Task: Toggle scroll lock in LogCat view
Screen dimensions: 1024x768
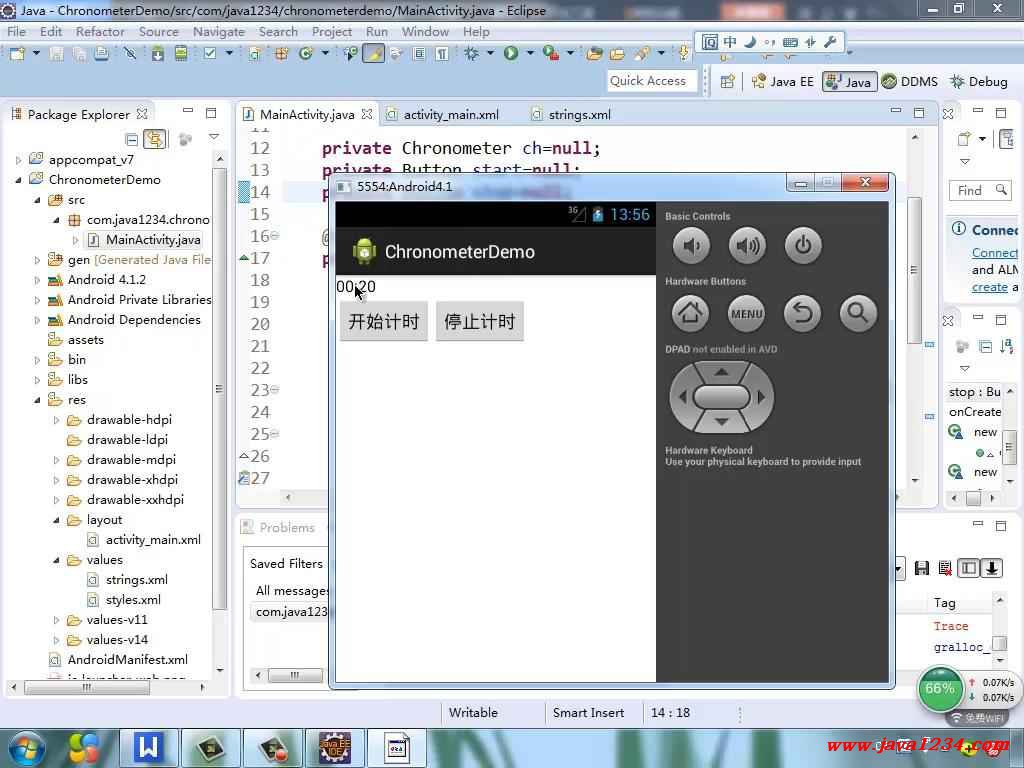Action: tap(992, 568)
